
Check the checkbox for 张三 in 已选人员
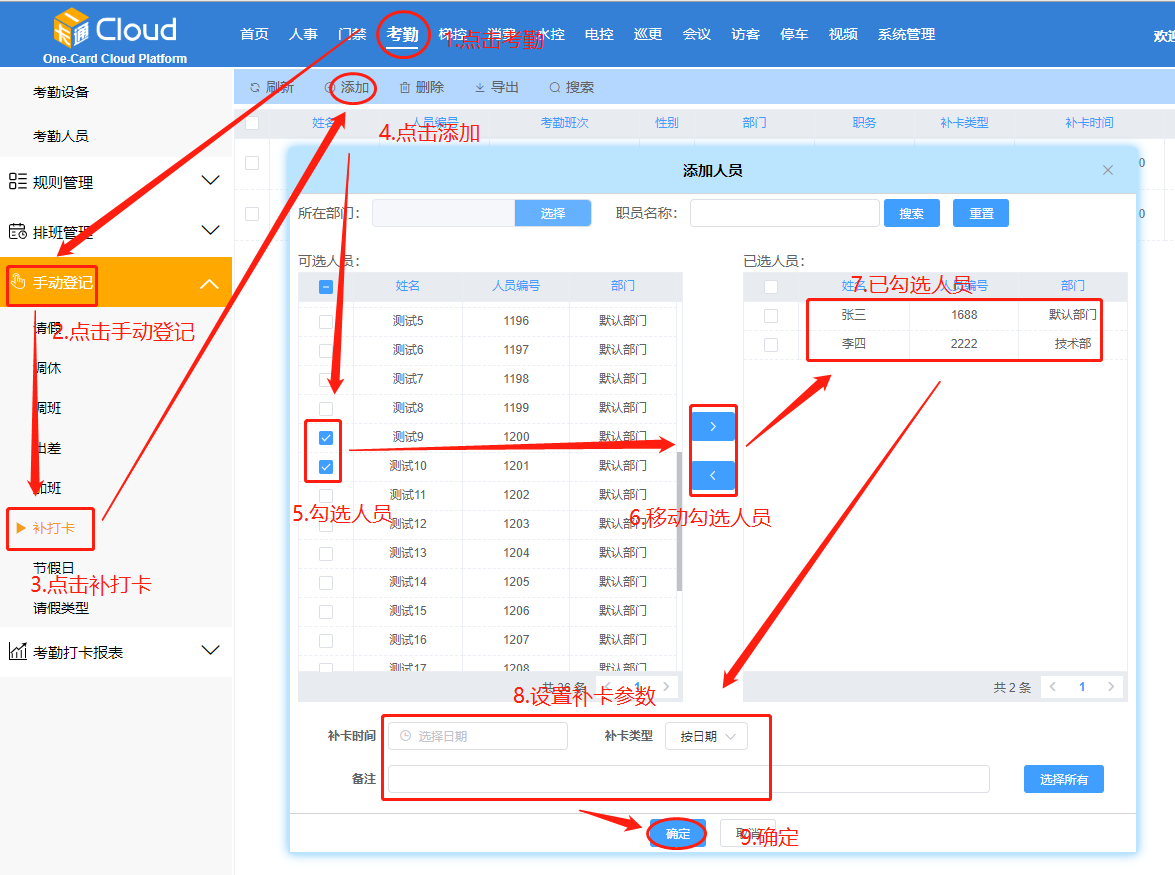pyautogui.click(x=770, y=316)
